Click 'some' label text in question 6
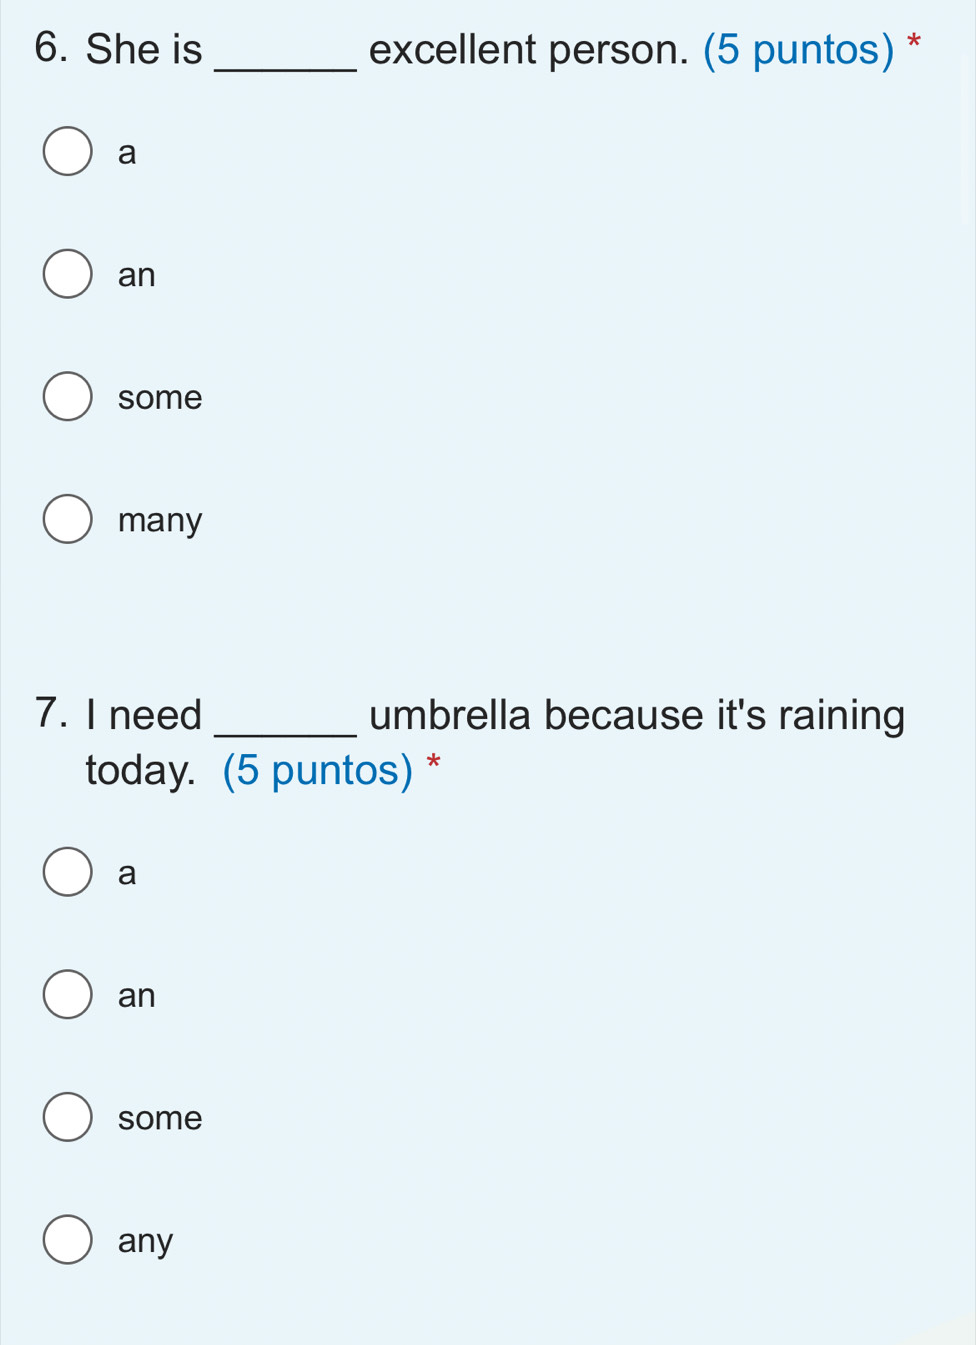This screenshot has height=1345, width=976. (160, 398)
